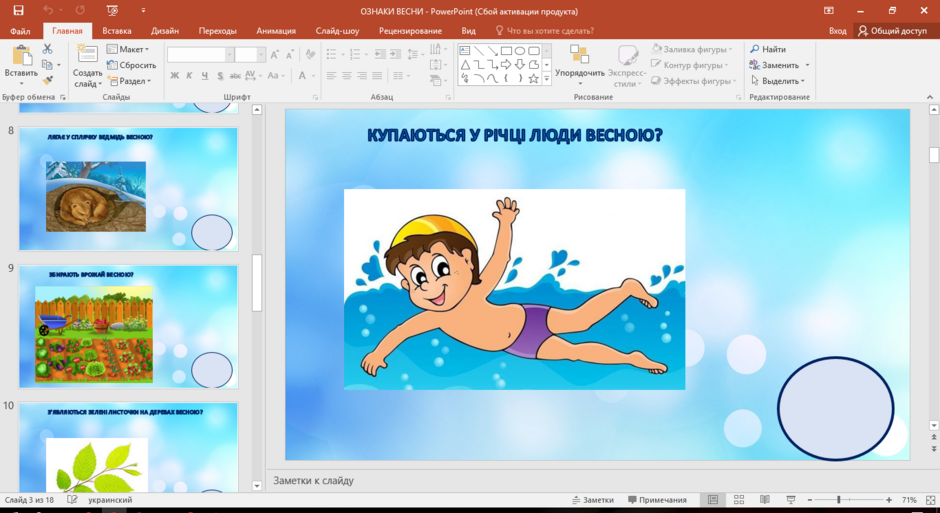Select slide 9 thumbnail with the garden
Screen dimensions: 940x513
click(x=128, y=327)
